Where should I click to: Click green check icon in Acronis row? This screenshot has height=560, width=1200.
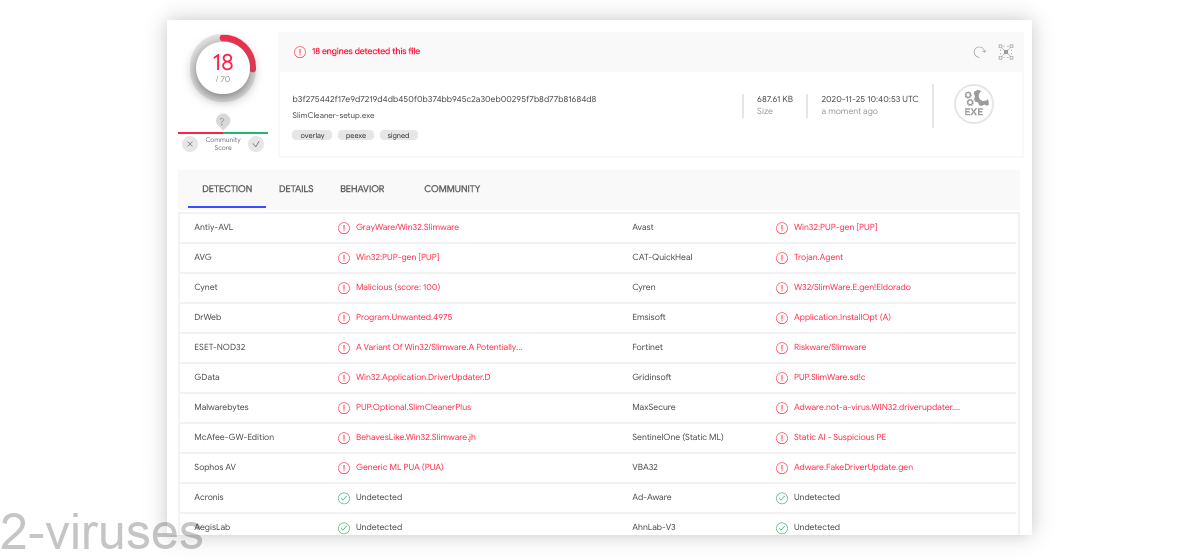pos(344,497)
